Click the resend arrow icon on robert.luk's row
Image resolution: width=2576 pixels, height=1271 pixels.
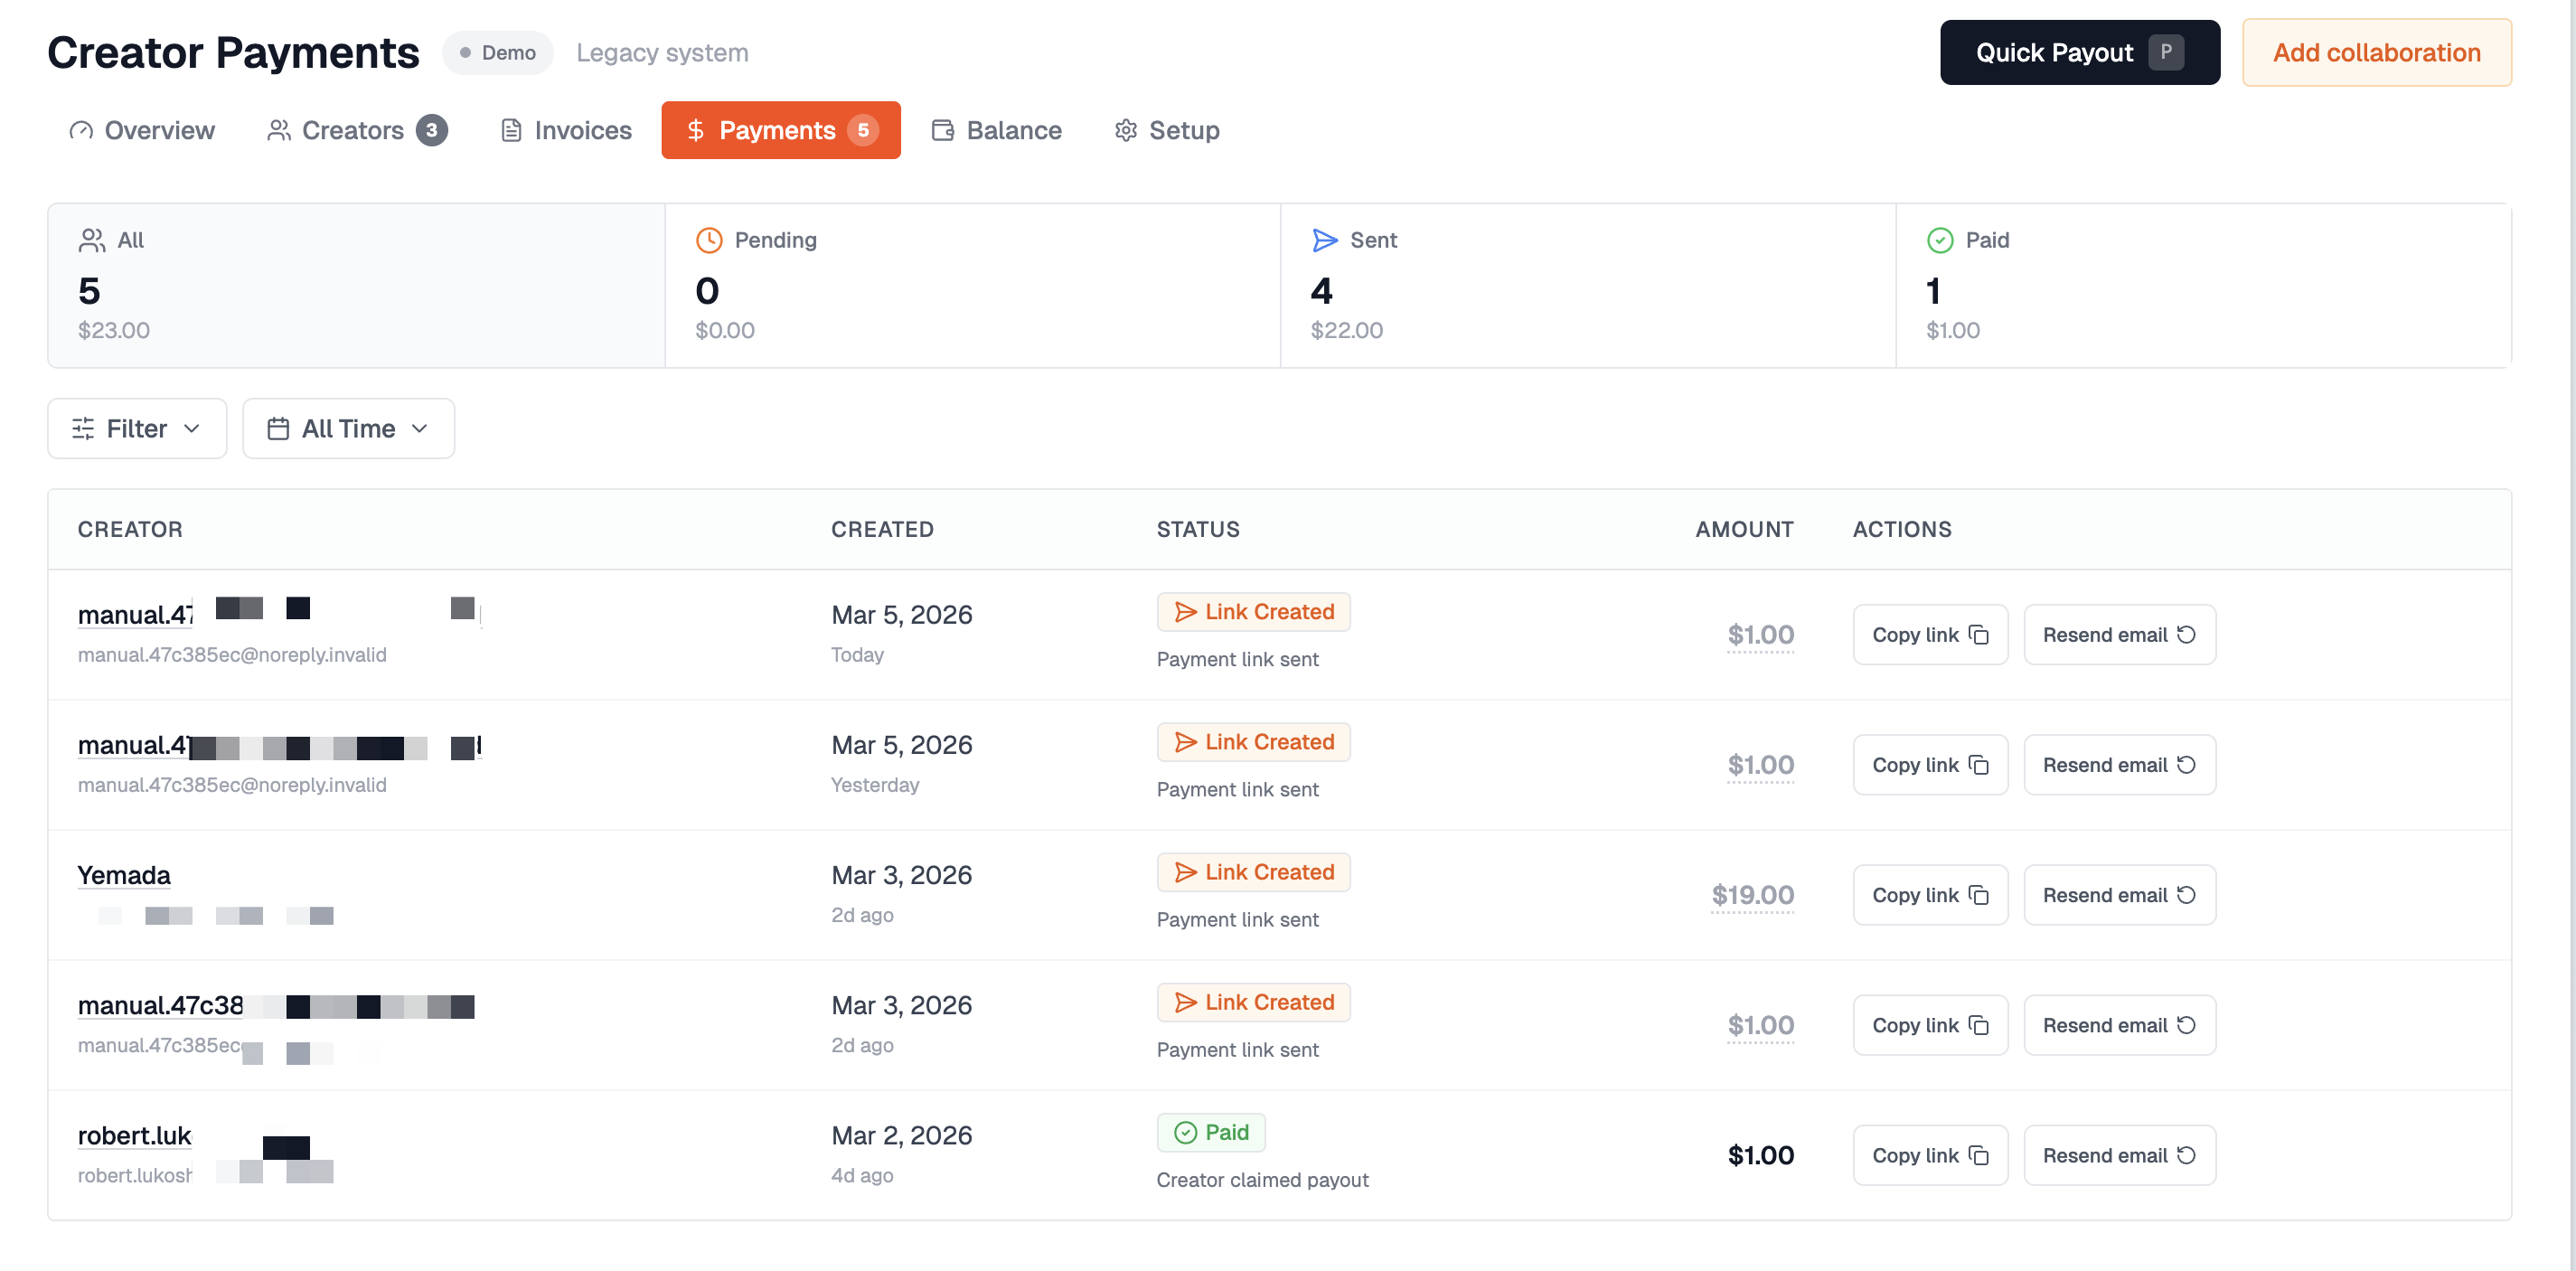pos(2186,1154)
